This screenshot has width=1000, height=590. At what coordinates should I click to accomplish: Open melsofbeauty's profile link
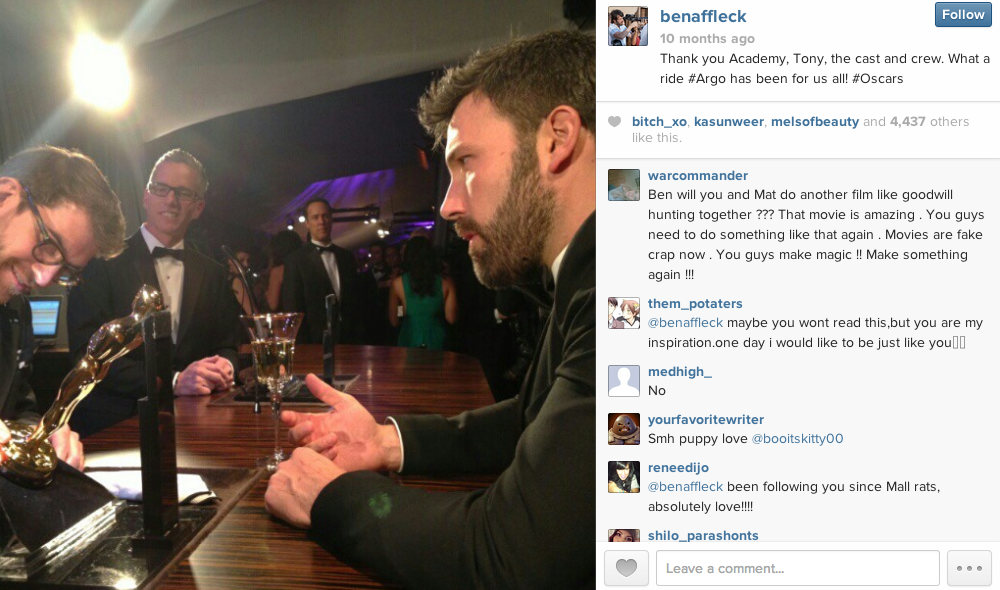click(814, 121)
